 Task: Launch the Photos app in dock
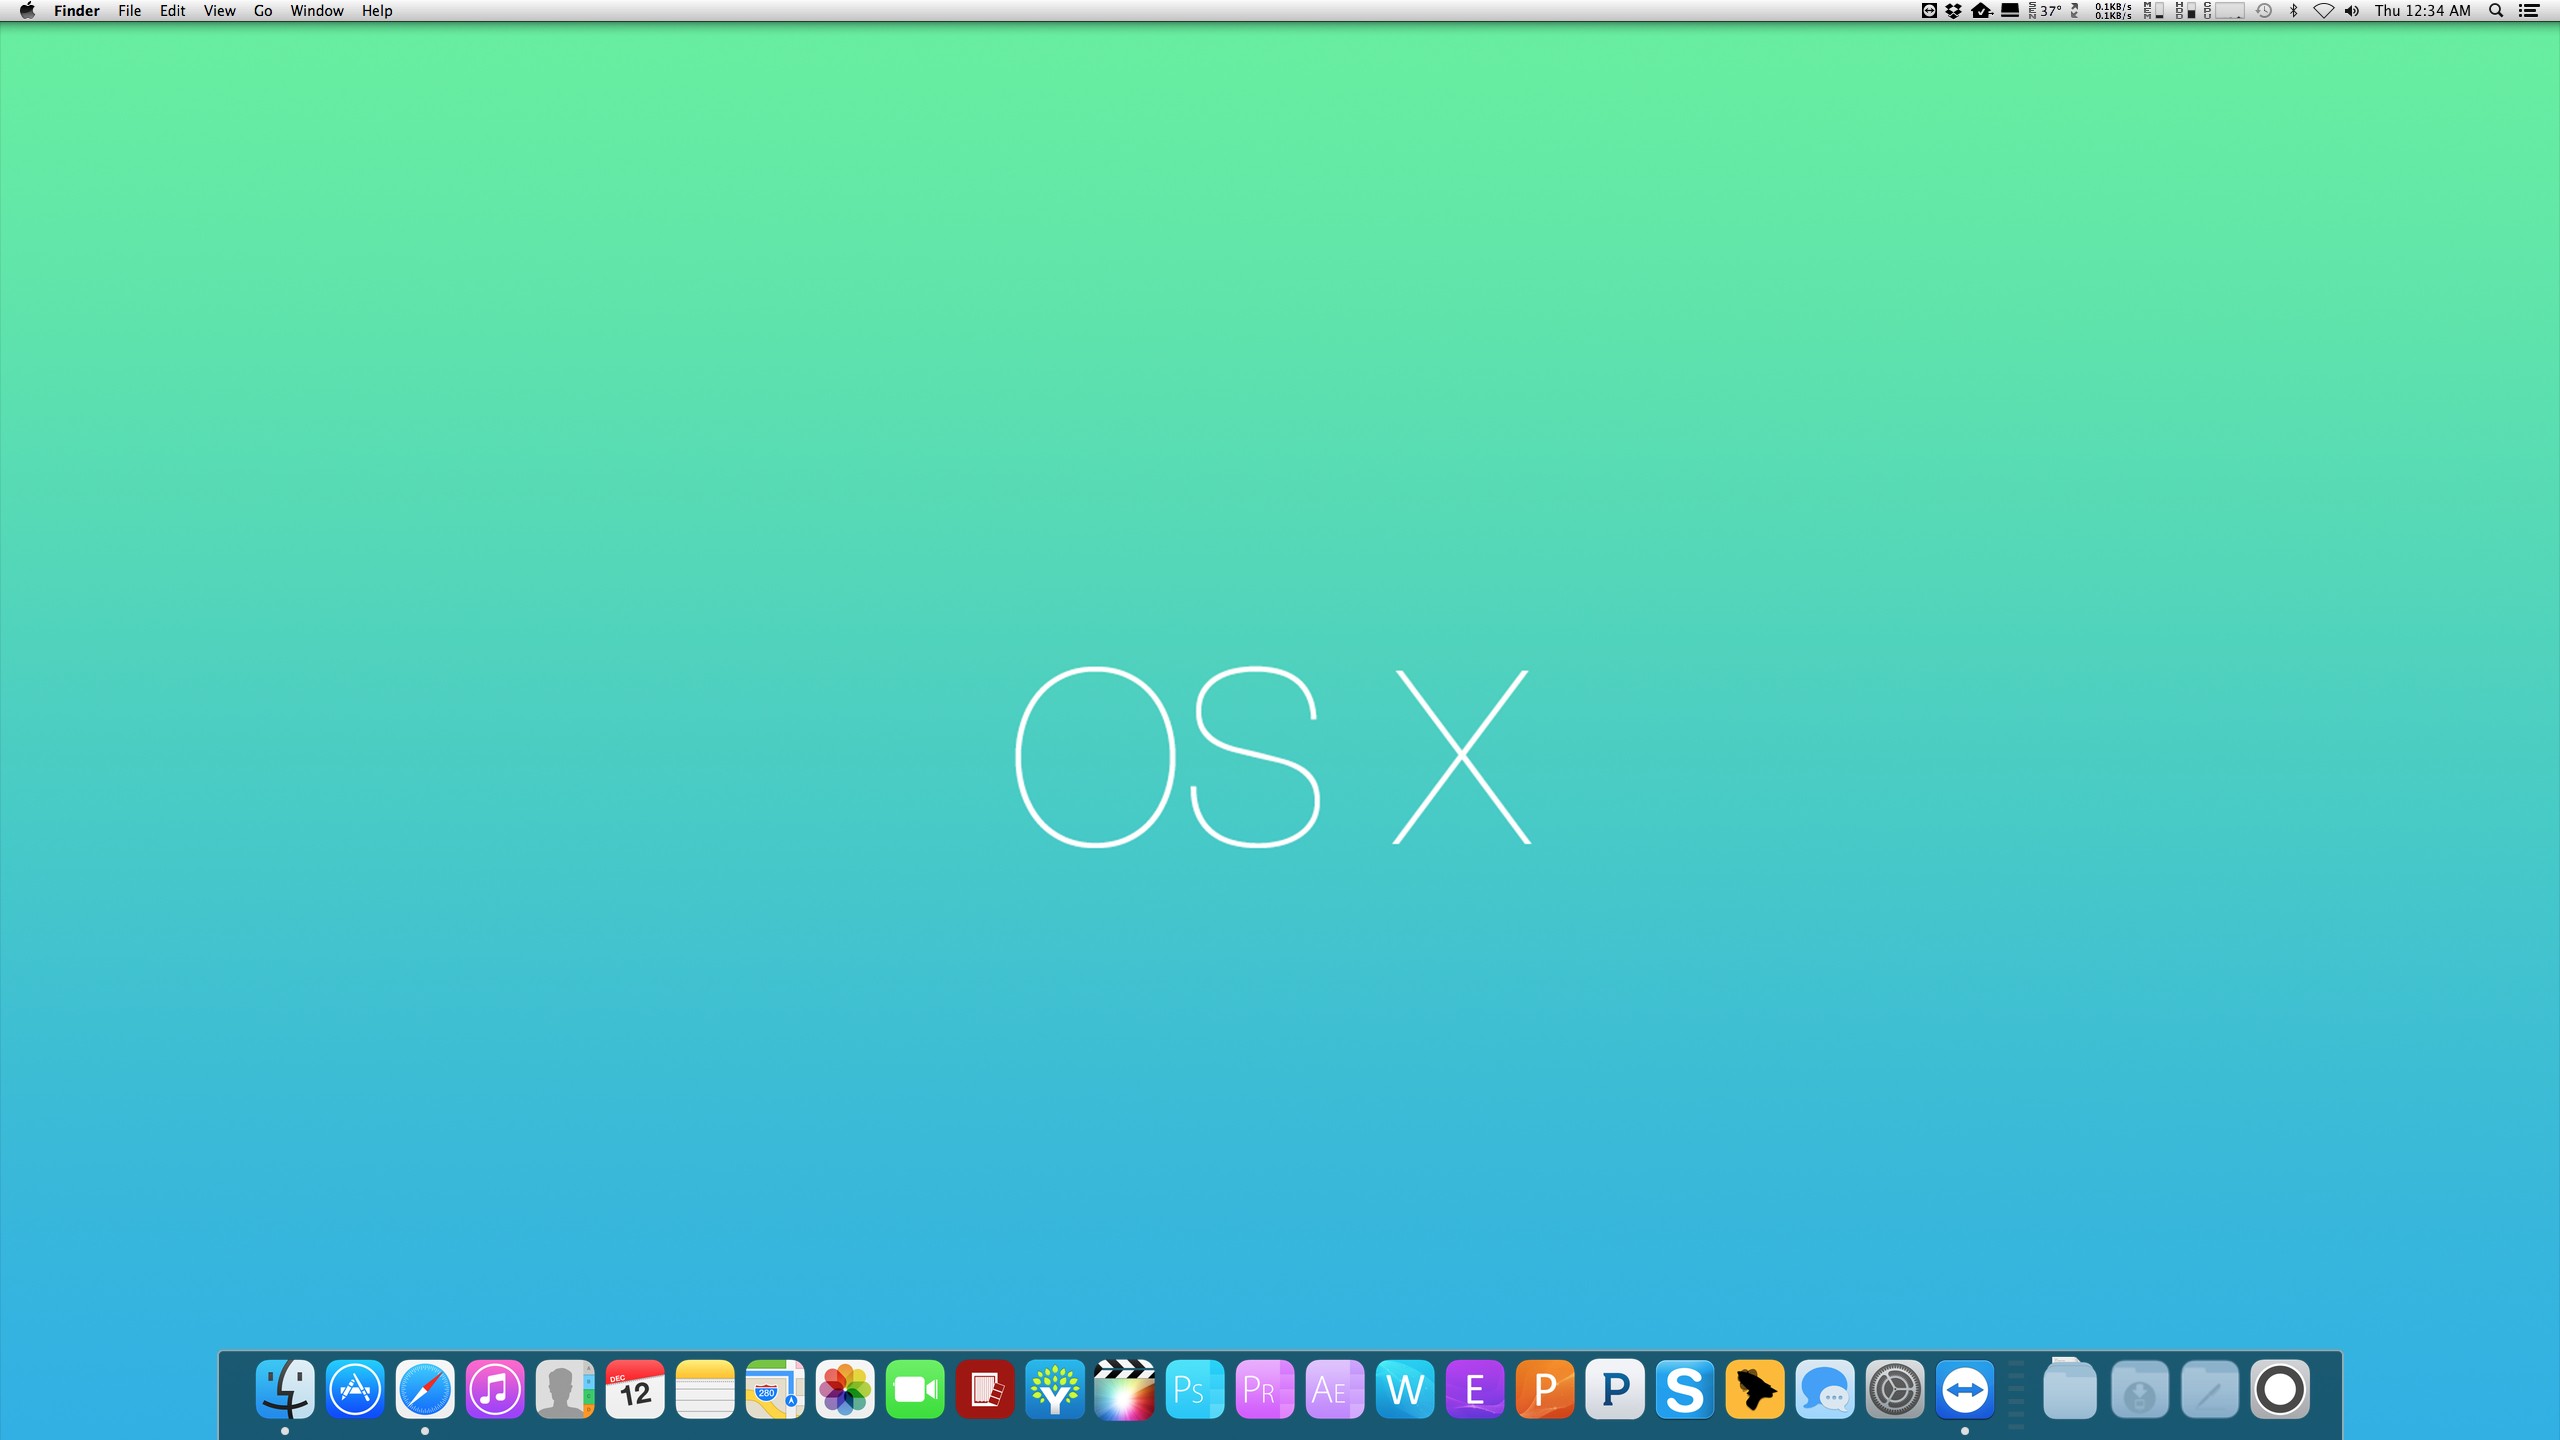845,1389
